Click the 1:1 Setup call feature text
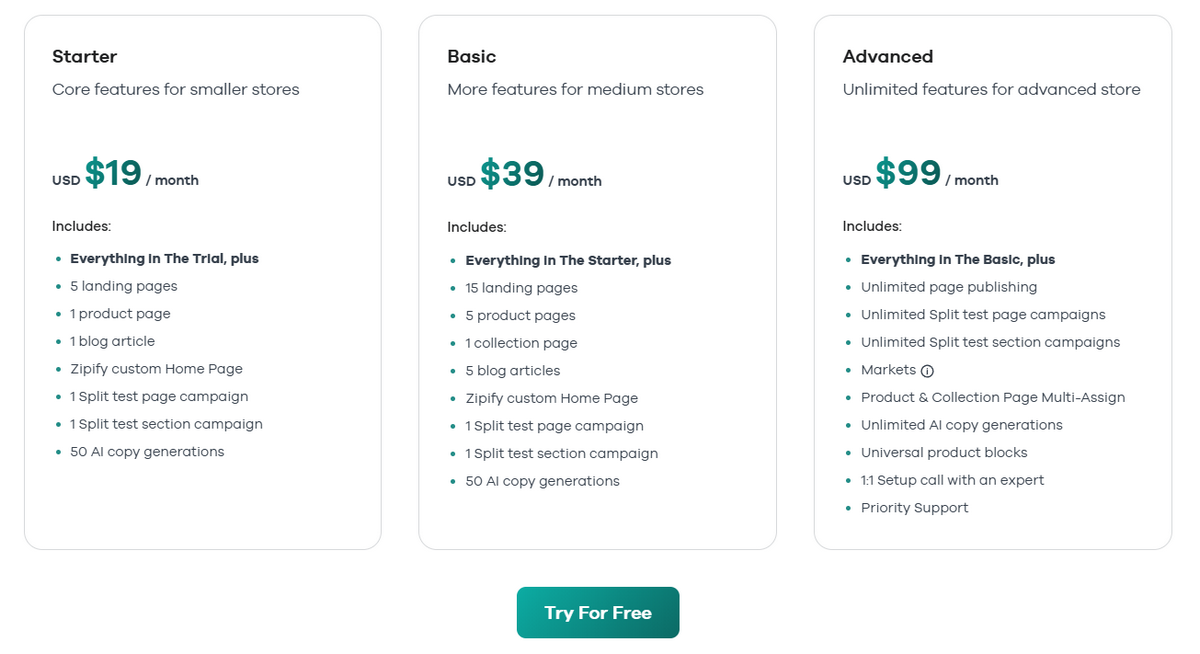Viewport: 1200px width, 654px height. tap(953, 480)
